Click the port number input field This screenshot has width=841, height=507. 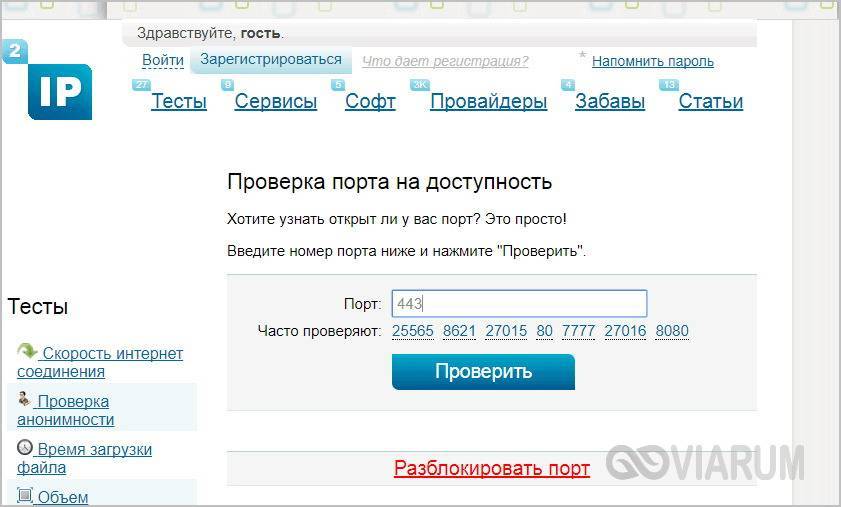(519, 303)
